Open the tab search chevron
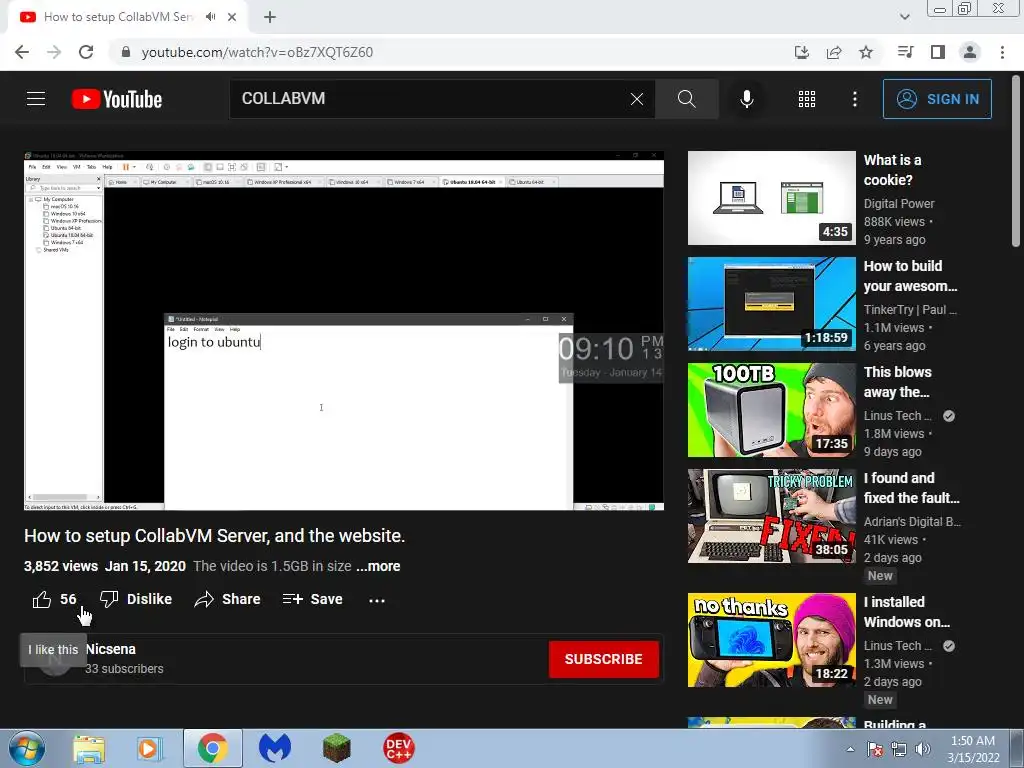1024x768 pixels. coord(904,17)
